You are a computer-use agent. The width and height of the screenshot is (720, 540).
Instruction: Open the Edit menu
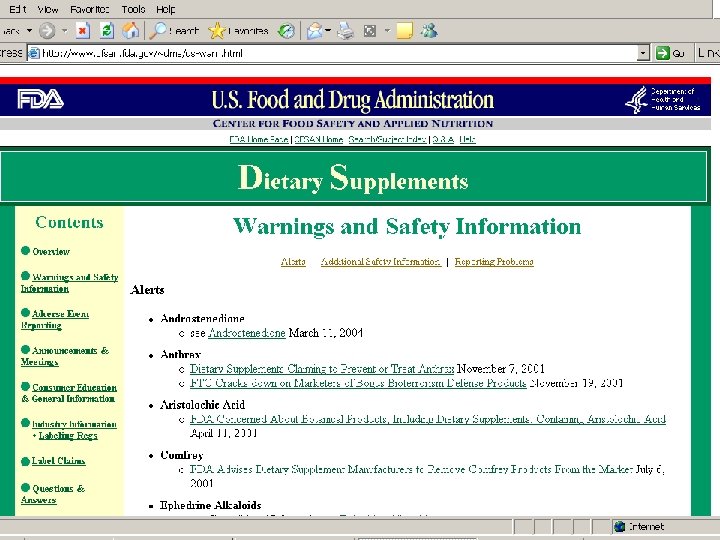[18, 9]
